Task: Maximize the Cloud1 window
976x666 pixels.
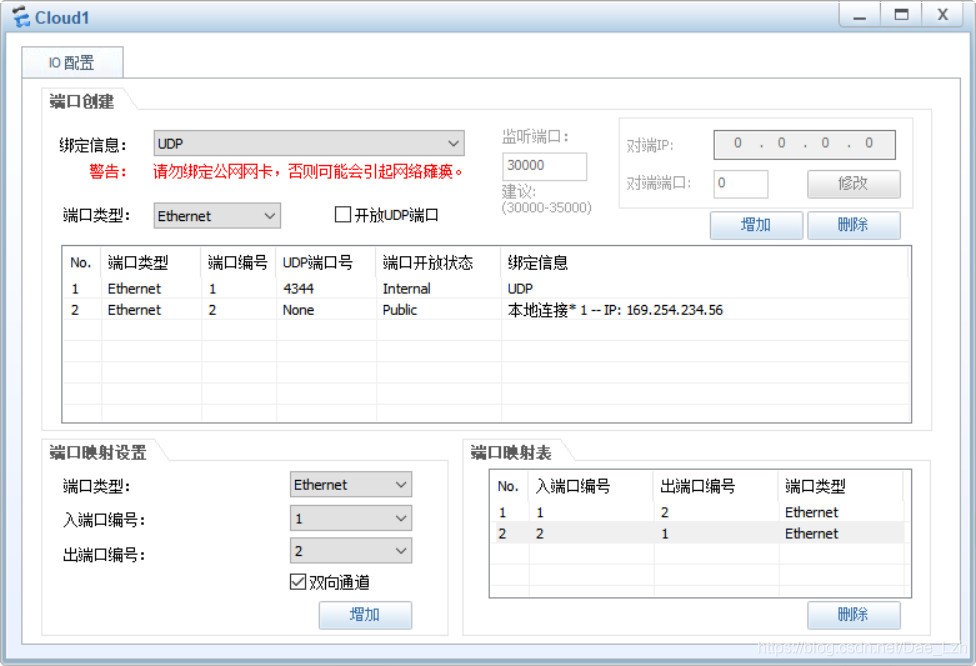Action: (x=901, y=15)
